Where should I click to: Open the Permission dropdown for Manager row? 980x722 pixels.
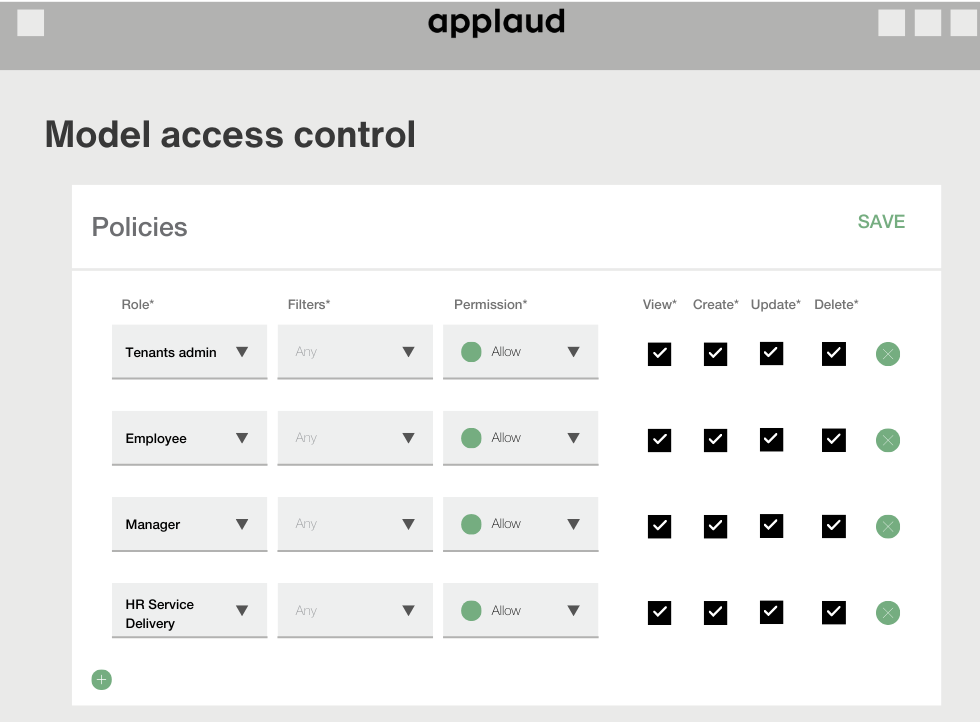(x=521, y=524)
